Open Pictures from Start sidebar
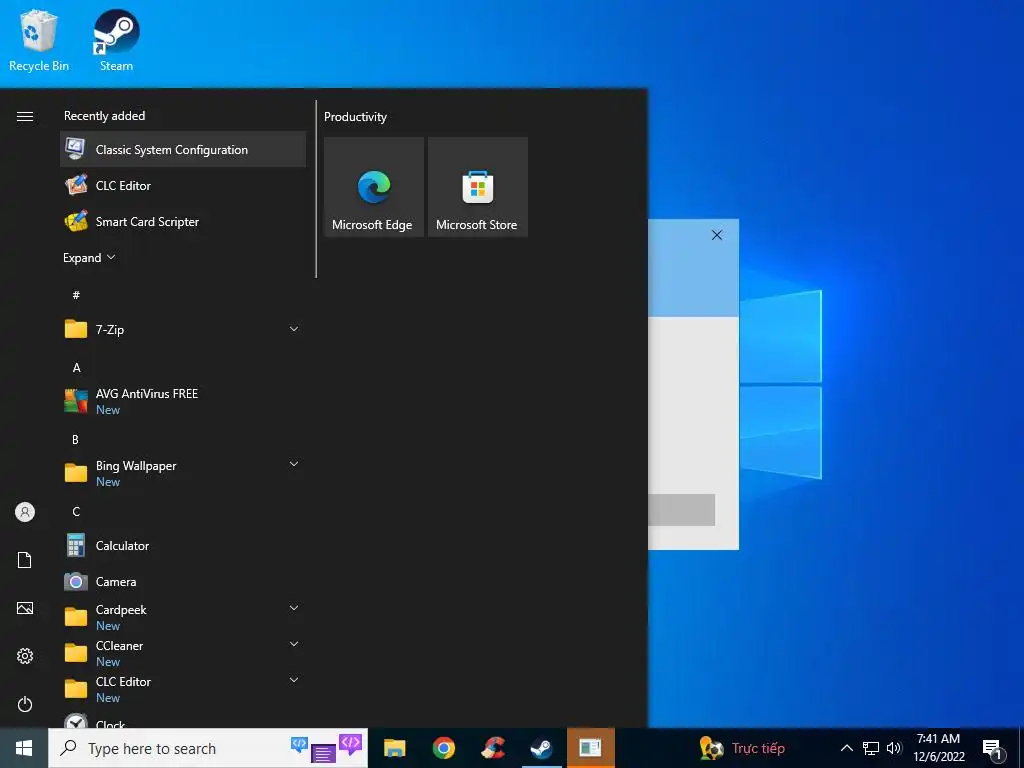Image resolution: width=1024 pixels, height=768 pixels. pyautogui.click(x=25, y=608)
